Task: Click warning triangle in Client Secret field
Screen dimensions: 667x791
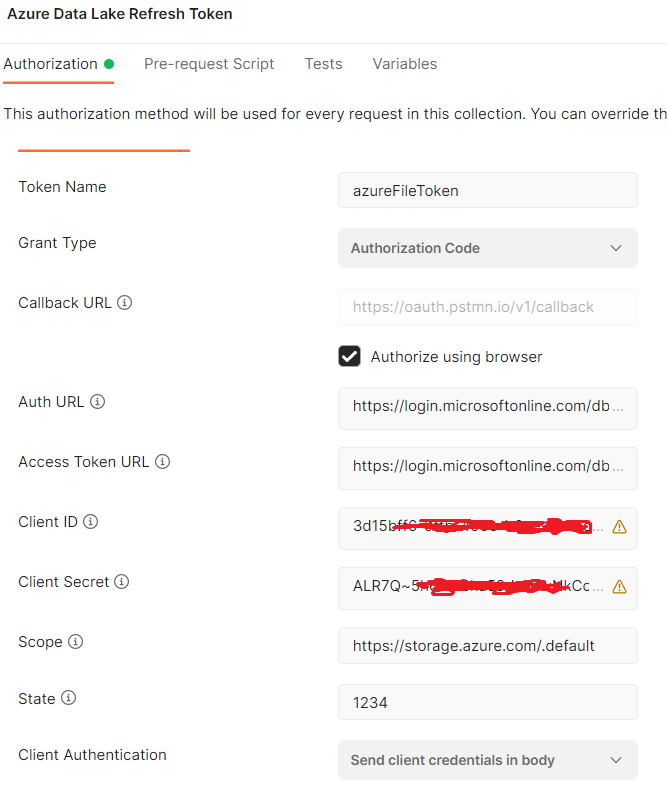Action: point(619,587)
